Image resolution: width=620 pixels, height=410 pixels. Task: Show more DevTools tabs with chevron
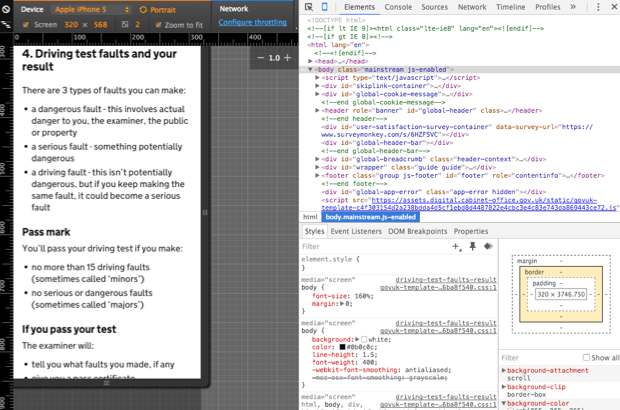(x=573, y=7)
